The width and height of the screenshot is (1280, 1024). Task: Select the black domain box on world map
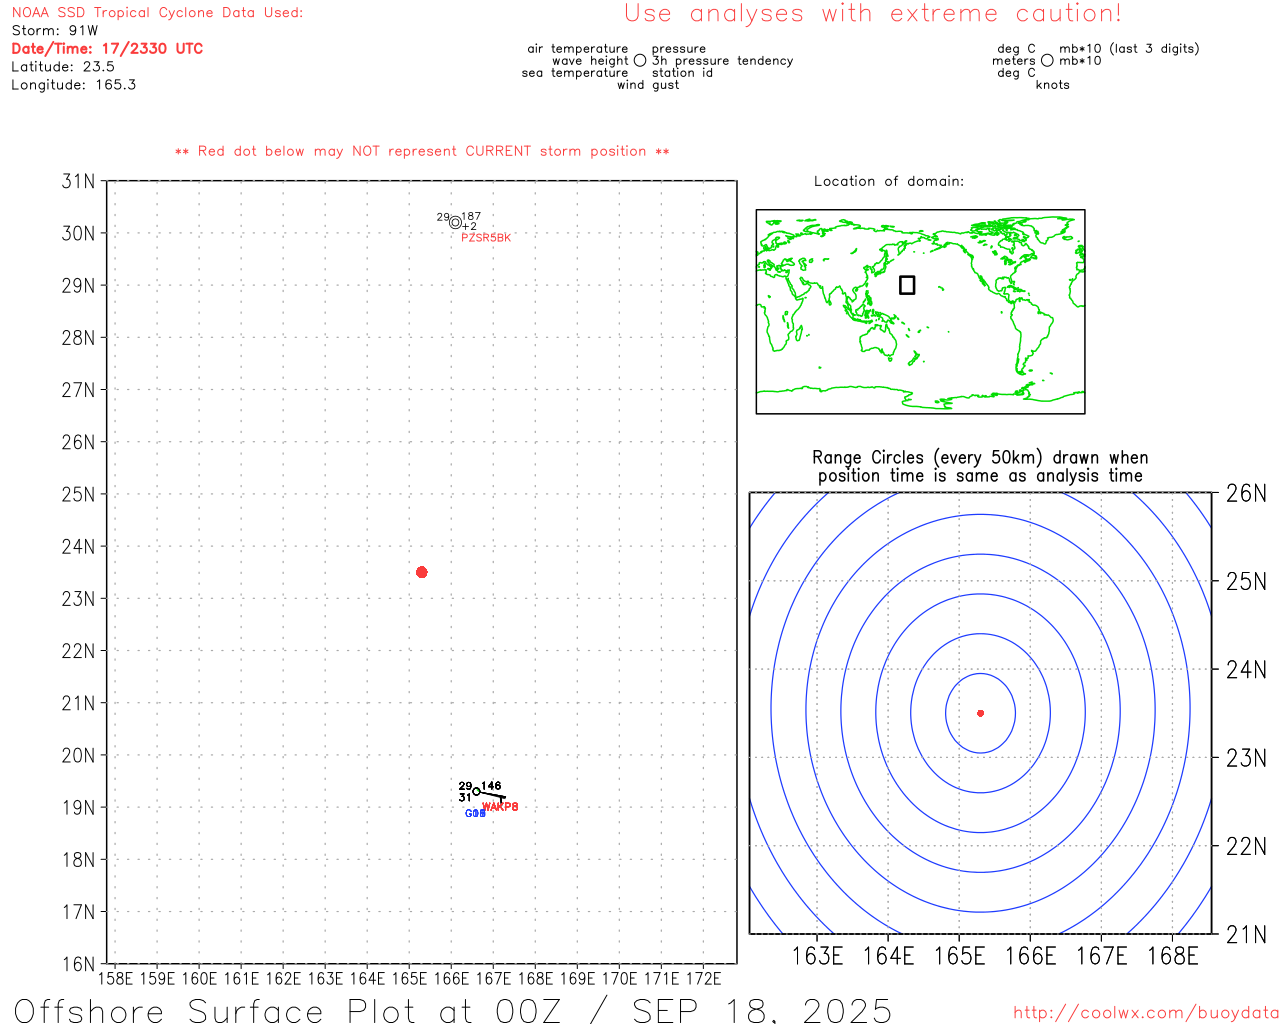click(x=907, y=285)
